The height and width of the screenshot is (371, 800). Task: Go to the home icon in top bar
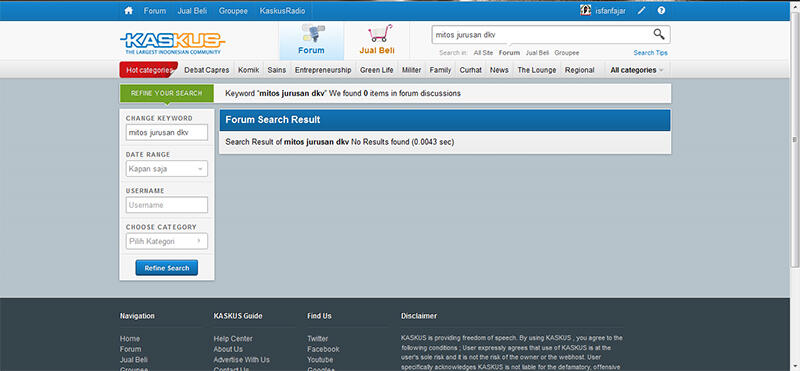coord(129,10)
